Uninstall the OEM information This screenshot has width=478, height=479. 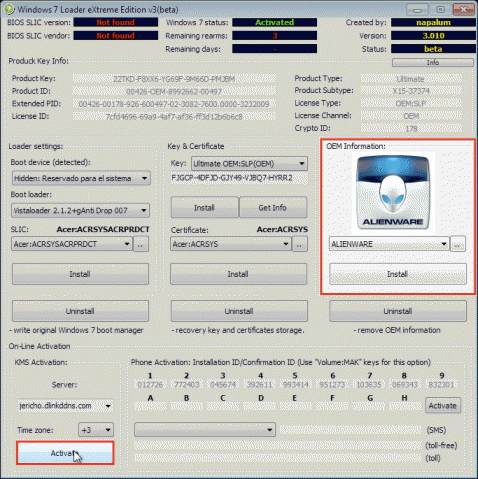click(398, 311)
